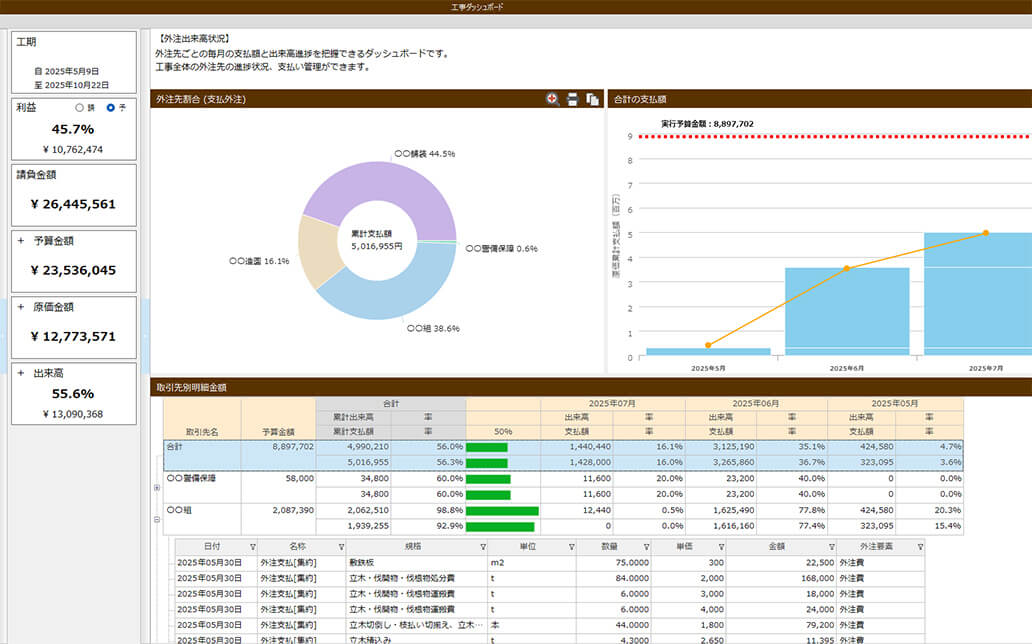The height and width of the screenshot is (644, 1032).
Task: Click the zoom magnifier icon on pie chart panel
Action: [x=552, y=99]
